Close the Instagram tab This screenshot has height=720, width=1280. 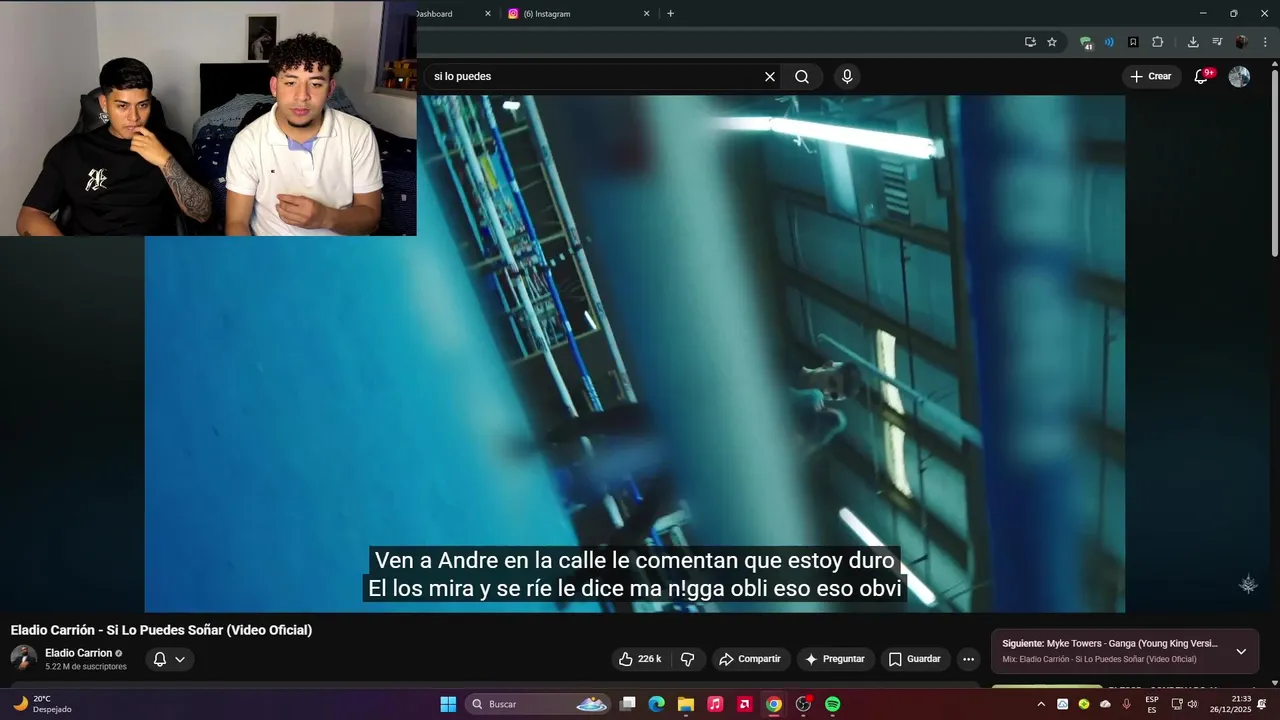(x=646, y=14)
